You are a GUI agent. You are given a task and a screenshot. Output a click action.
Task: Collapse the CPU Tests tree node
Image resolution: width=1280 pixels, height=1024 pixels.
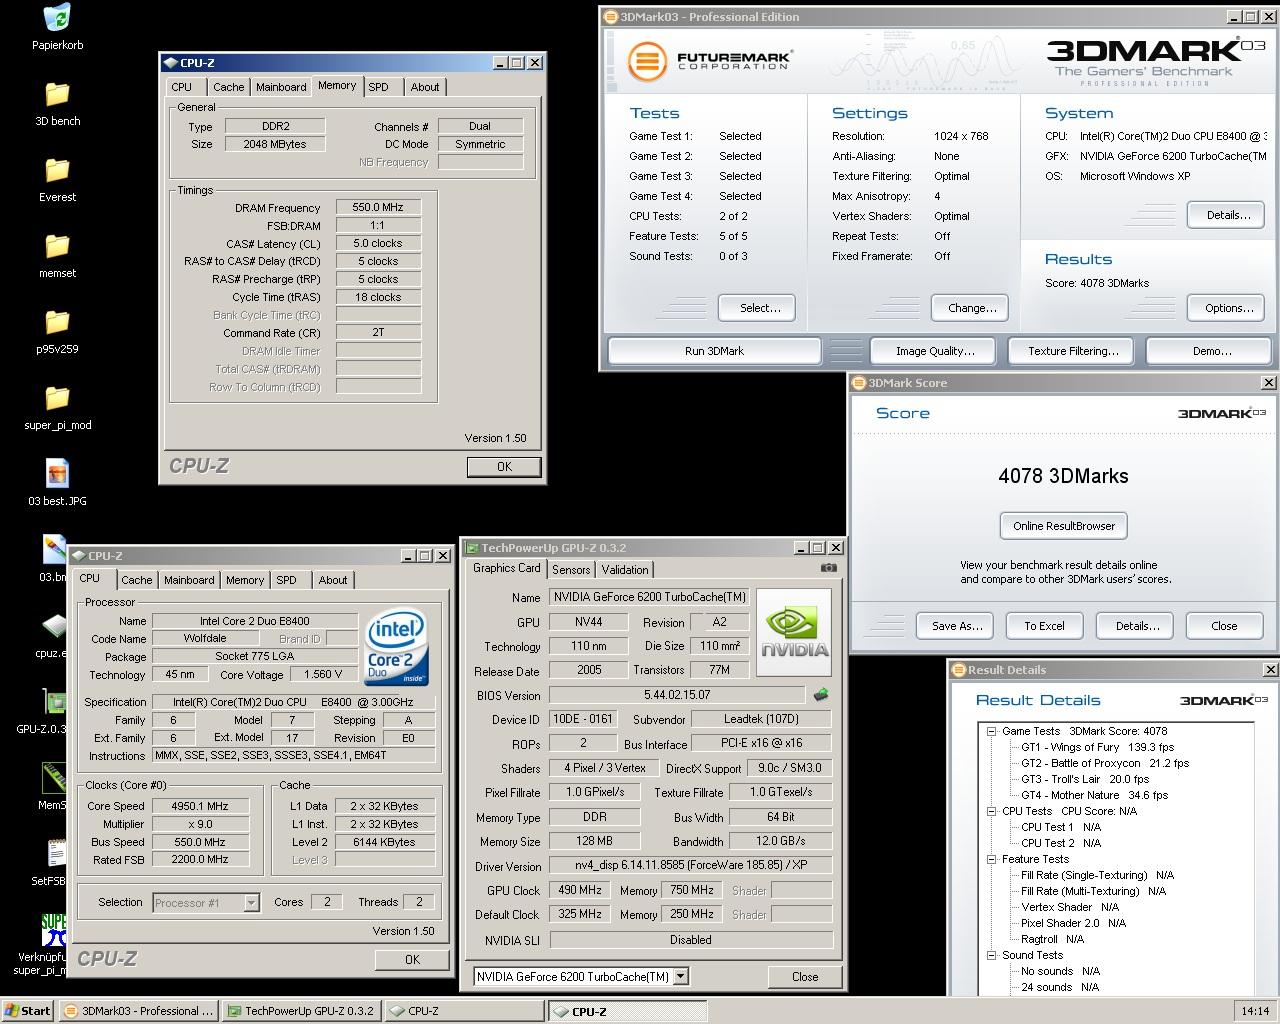click(x=991, y=811)
